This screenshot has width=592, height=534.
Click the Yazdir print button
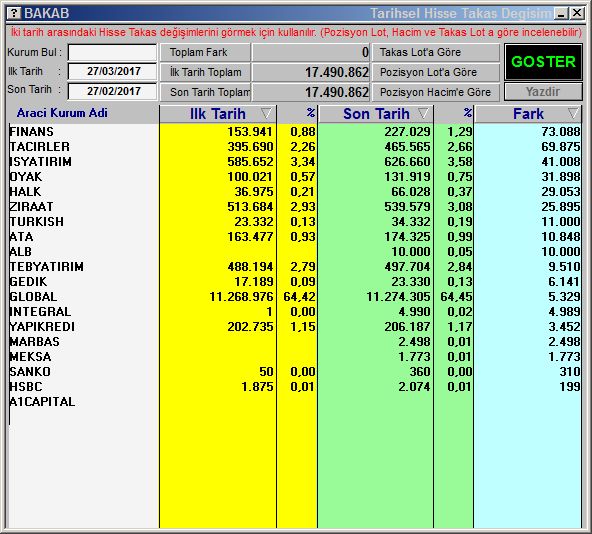click(543, 92)
